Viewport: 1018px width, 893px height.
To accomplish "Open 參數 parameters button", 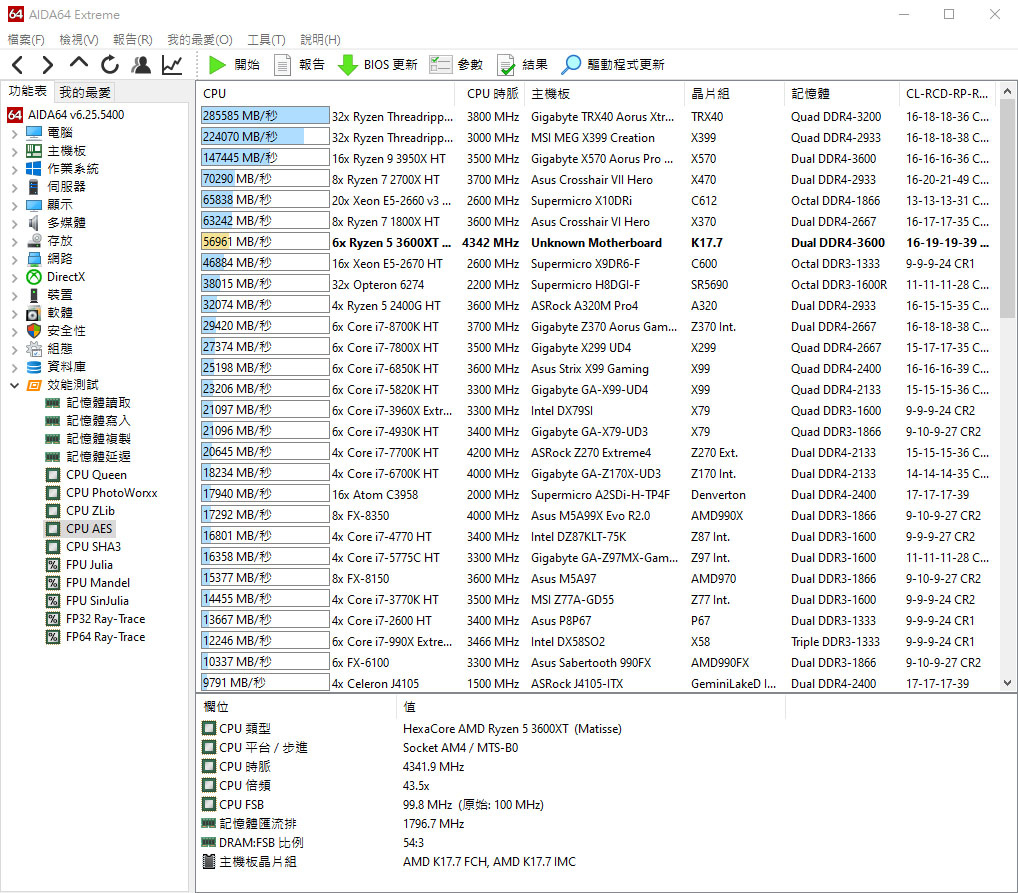I will [x=456, y=64].
